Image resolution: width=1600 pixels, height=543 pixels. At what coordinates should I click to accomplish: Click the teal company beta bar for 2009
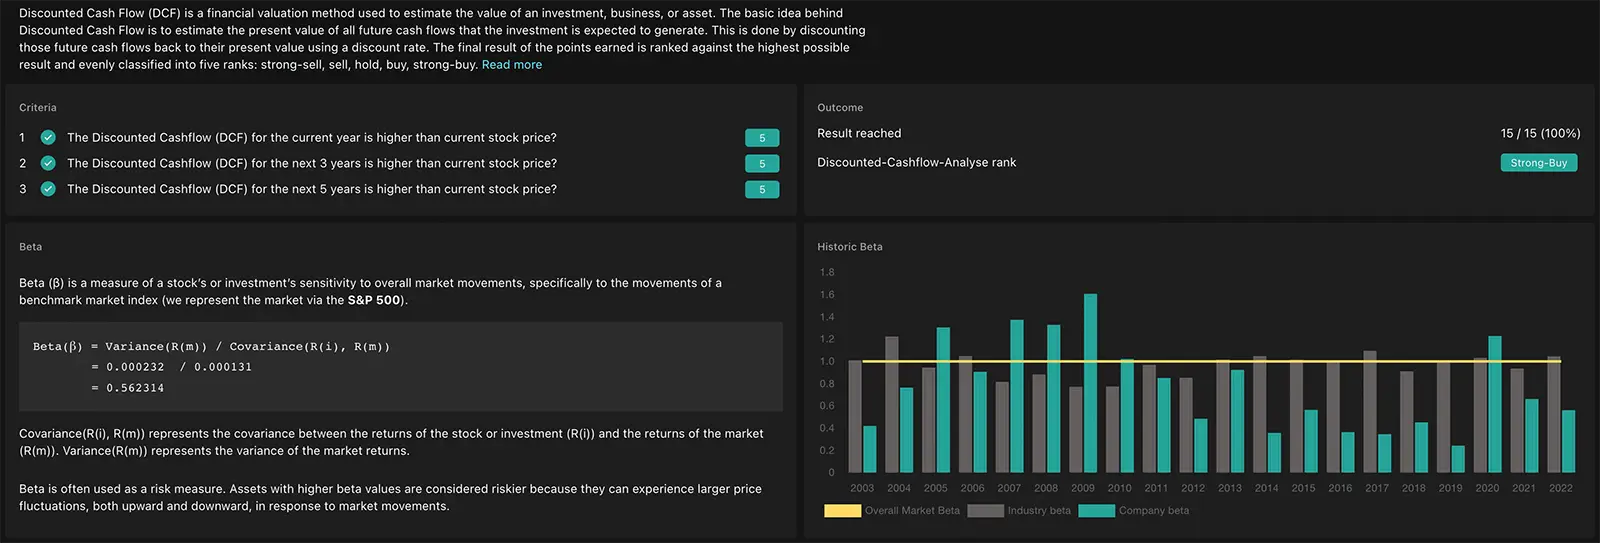(x=1090, y=383)
